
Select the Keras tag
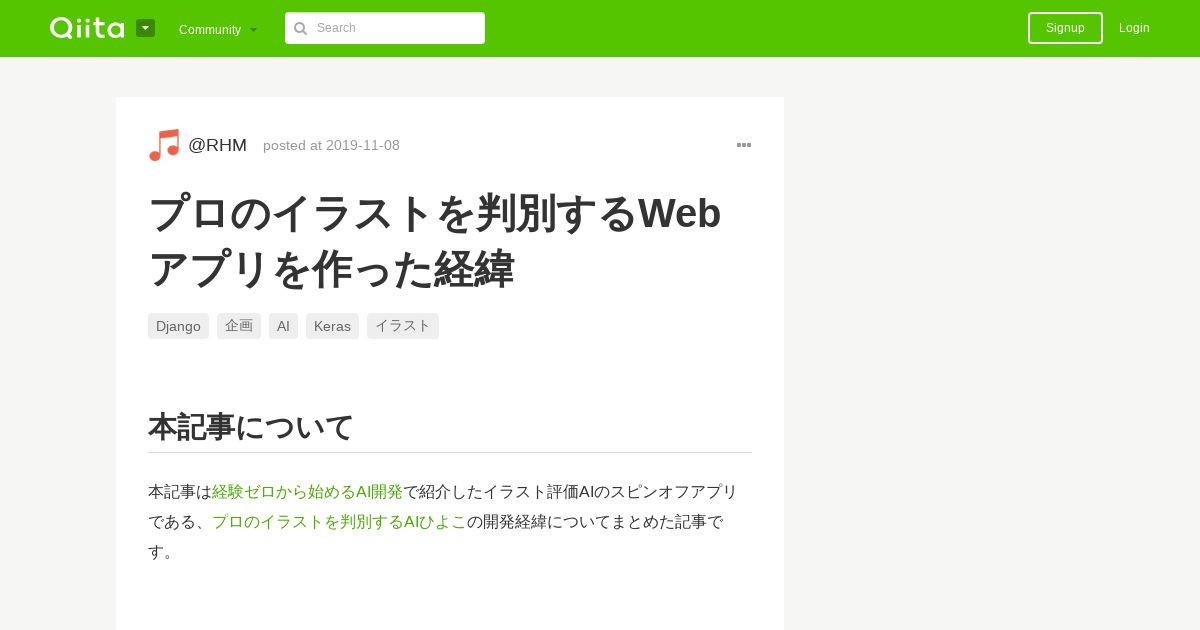tap(332, 326)
